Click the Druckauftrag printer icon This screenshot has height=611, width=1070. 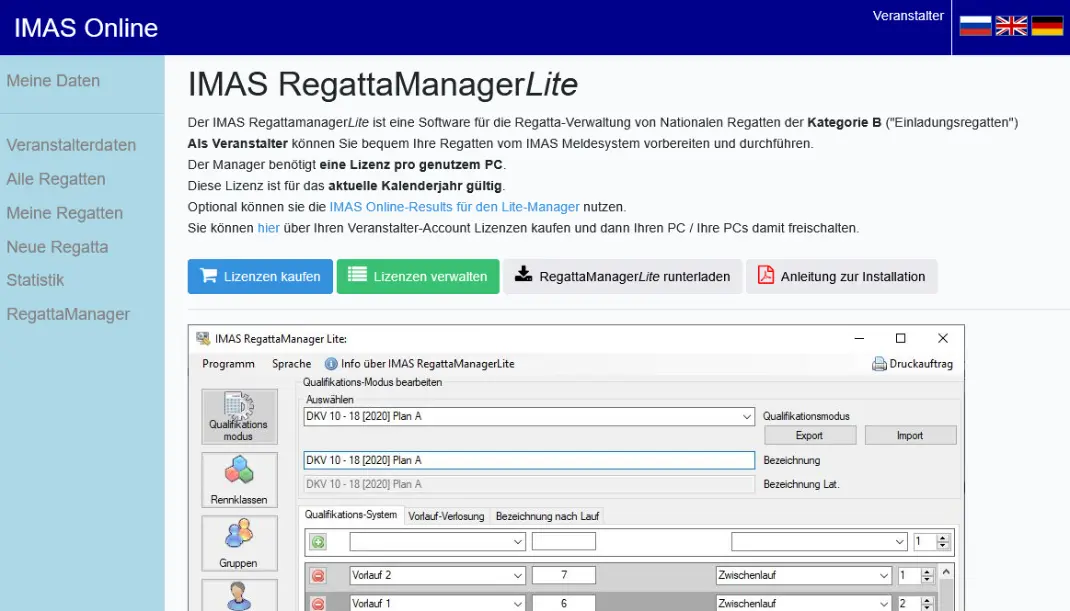pos(879,364)
